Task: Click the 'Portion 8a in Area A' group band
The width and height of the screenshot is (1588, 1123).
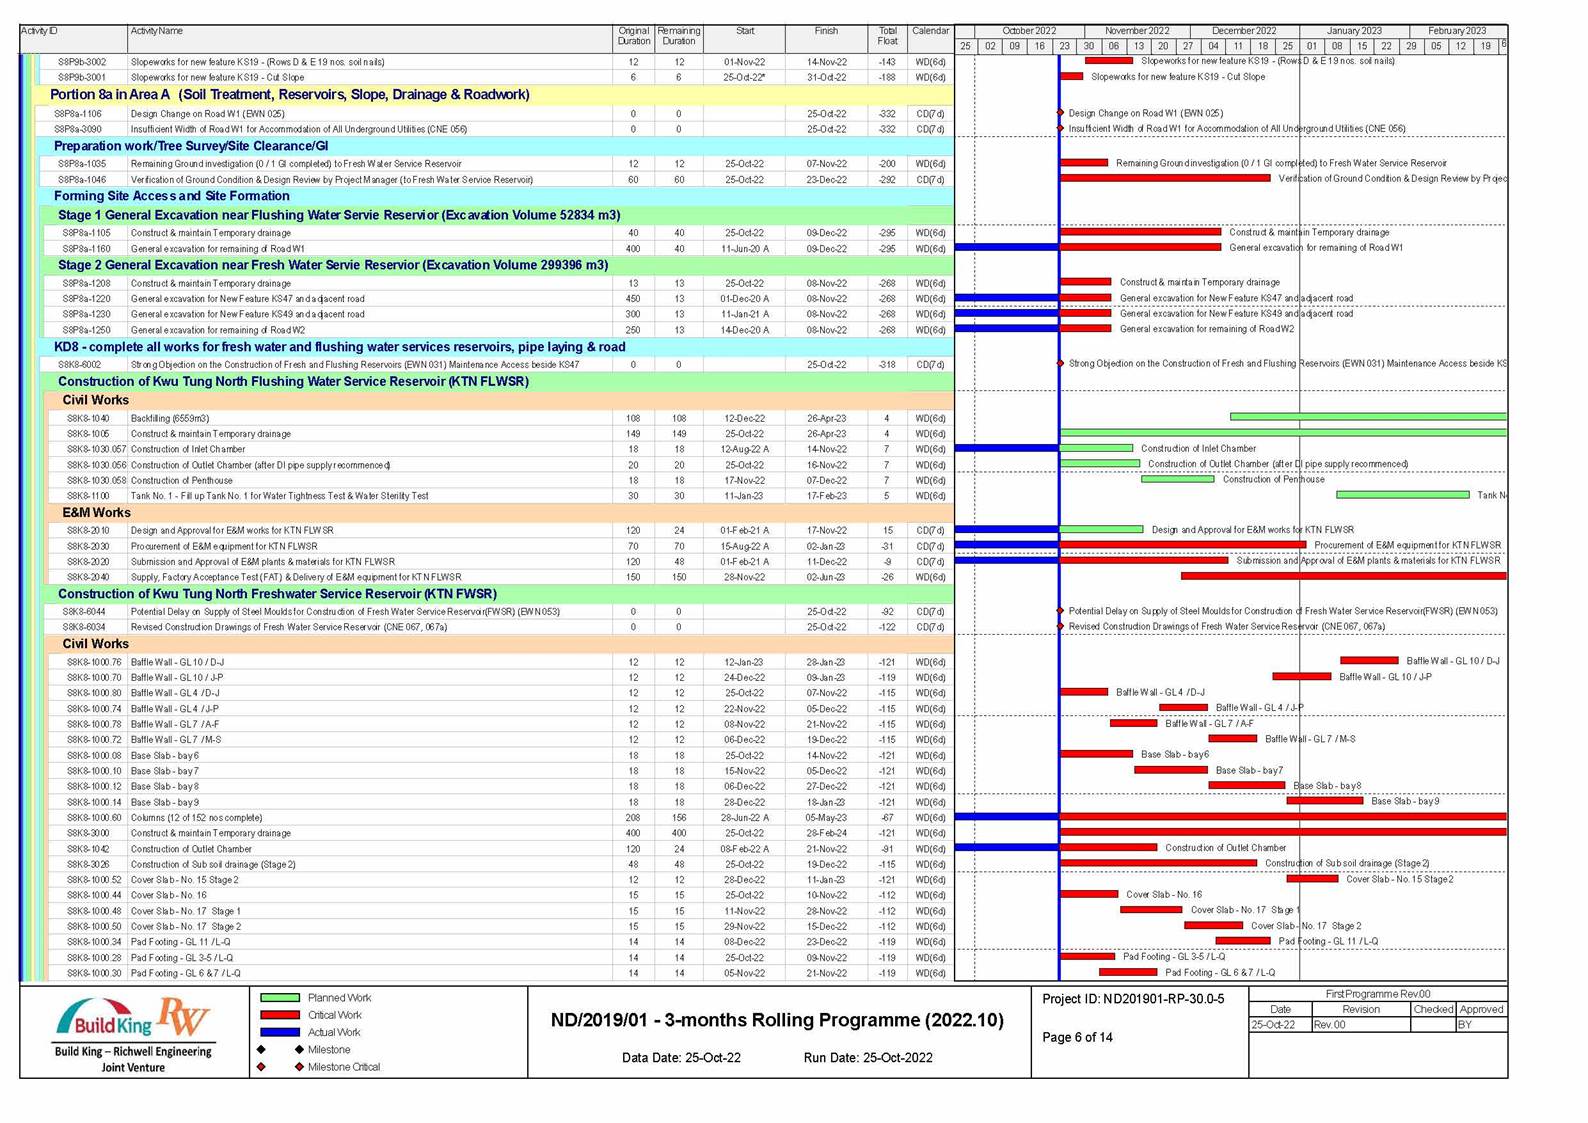Action: pyautogui.click(x=494, y=95)
